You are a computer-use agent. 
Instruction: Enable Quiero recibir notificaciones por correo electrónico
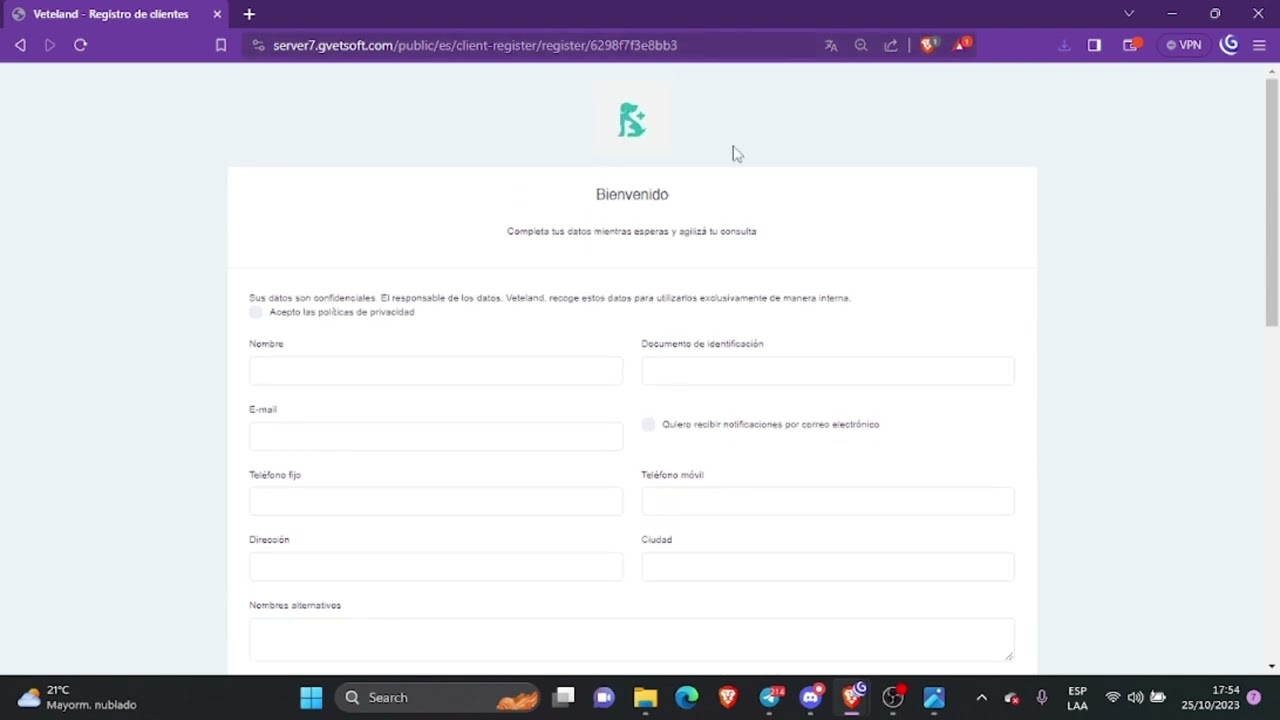(x=648, y=424)
